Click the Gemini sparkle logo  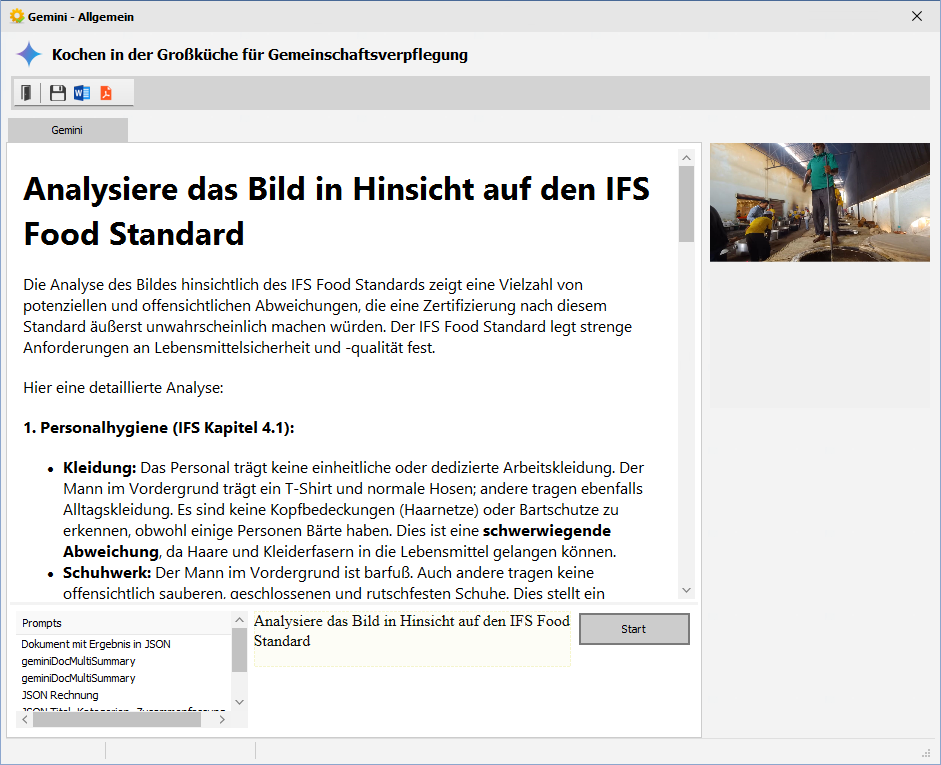tap(28, 55)
